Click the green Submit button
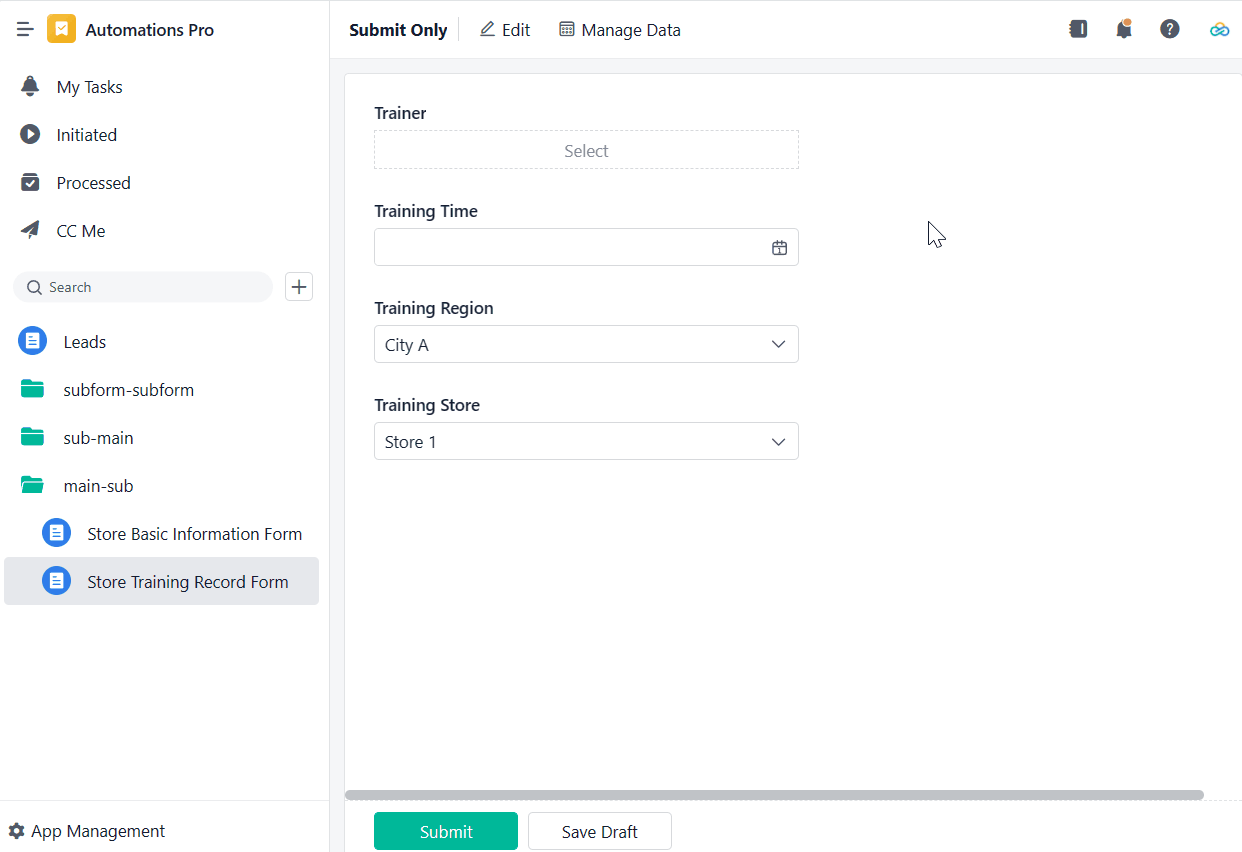The height and width of the screenshot is (852, 1242). click(446, 831)
